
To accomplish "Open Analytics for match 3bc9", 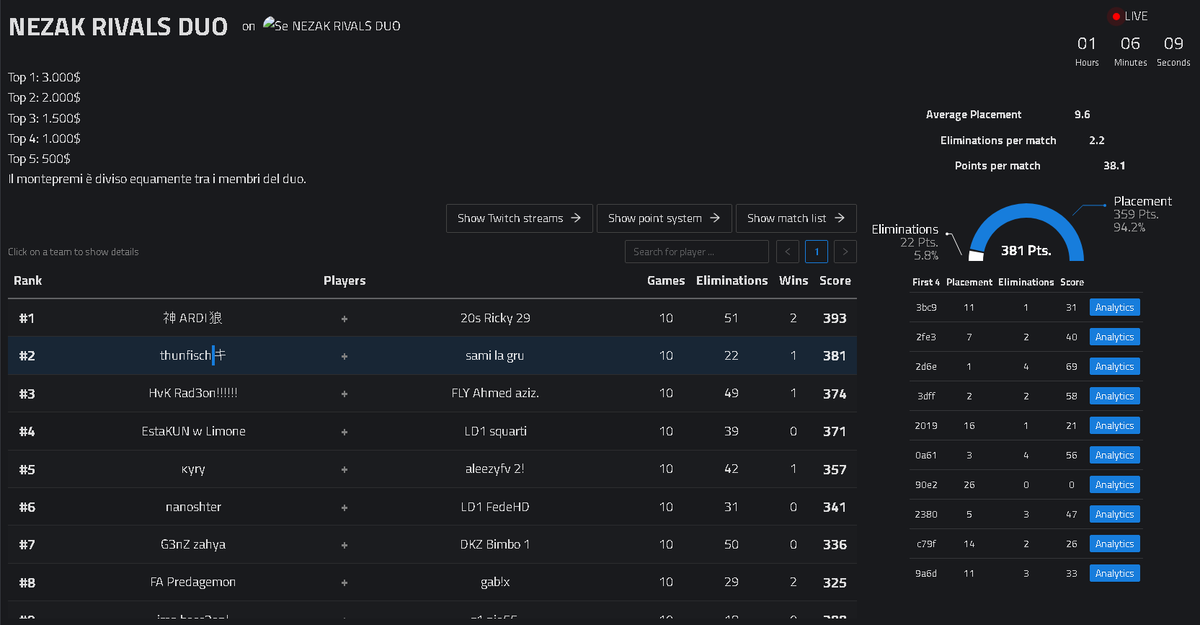I will point(1114,308).
